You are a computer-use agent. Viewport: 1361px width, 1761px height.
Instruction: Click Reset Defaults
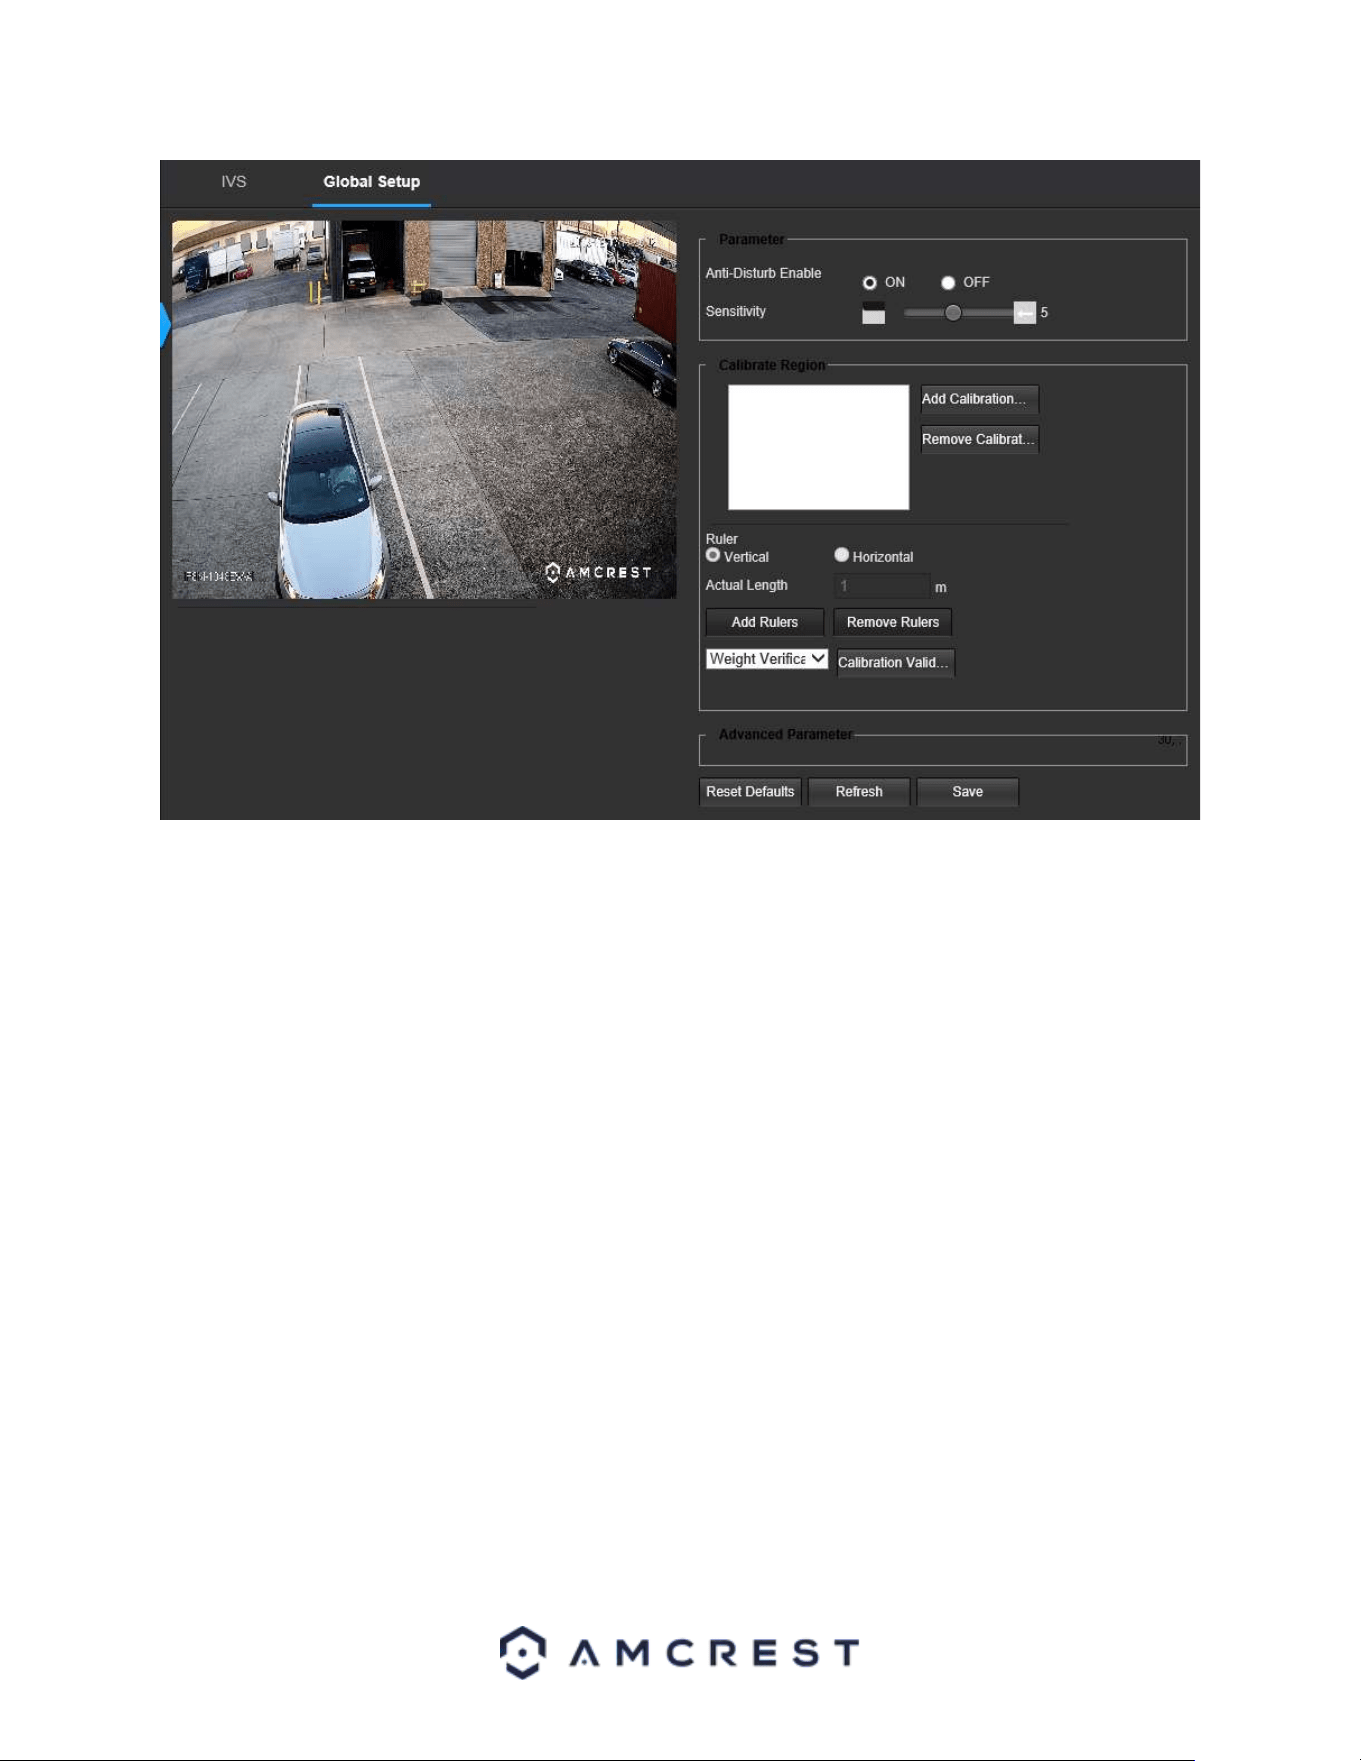pyautogui.click(x=750, y=792)
